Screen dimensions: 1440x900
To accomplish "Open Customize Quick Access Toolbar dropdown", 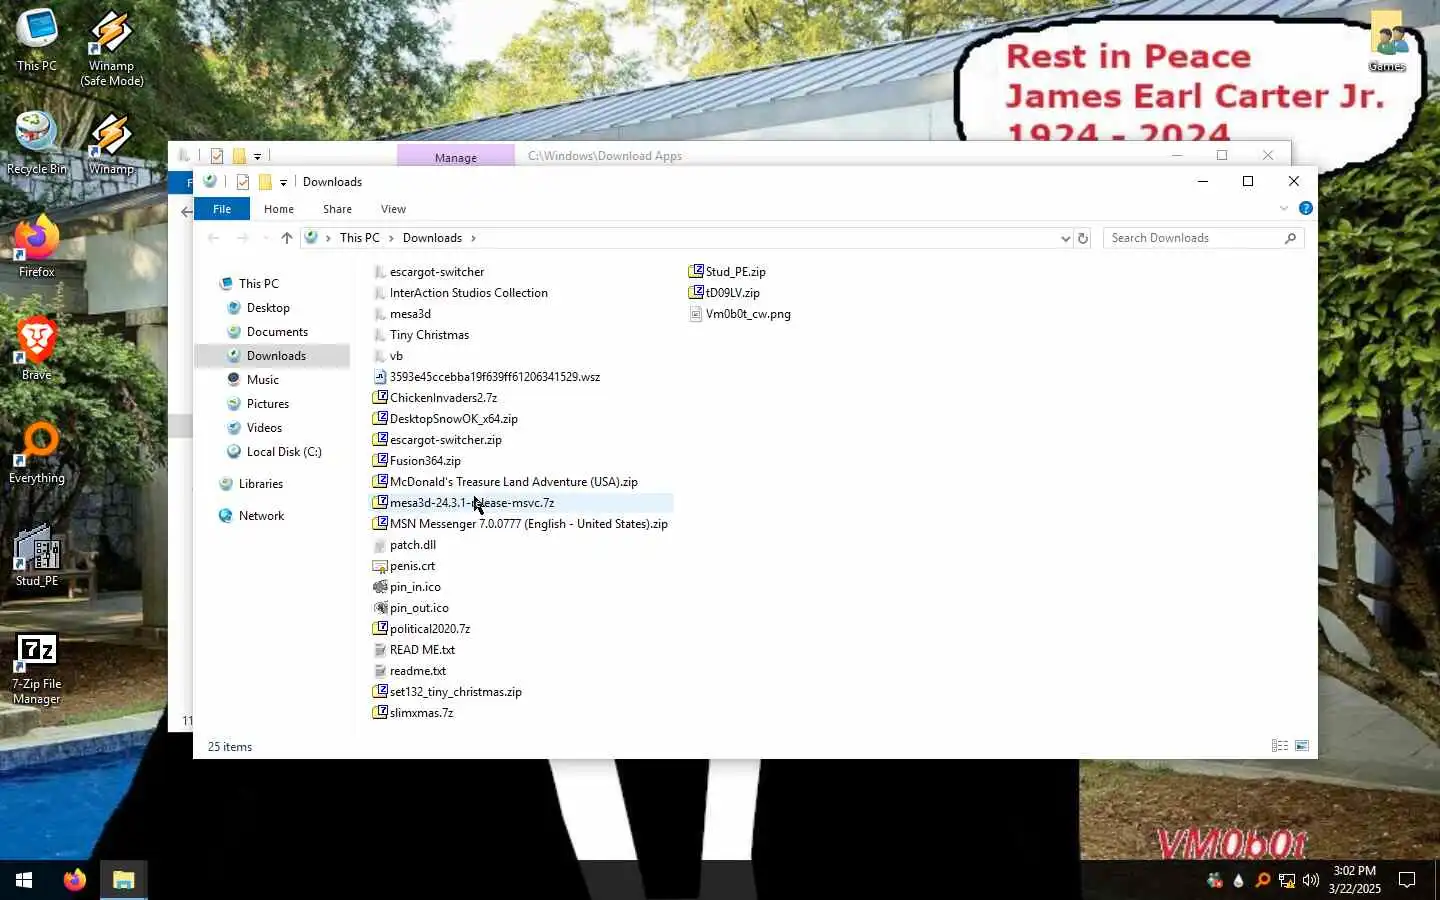I will click(x=284, y=182).
